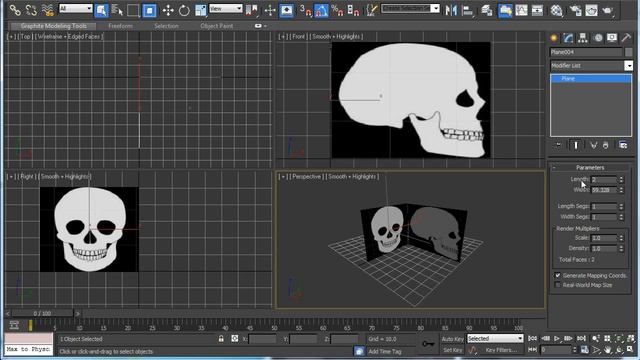640x360 pixels.
Task: Open the Display command panel tab
Action: (612, 38)
